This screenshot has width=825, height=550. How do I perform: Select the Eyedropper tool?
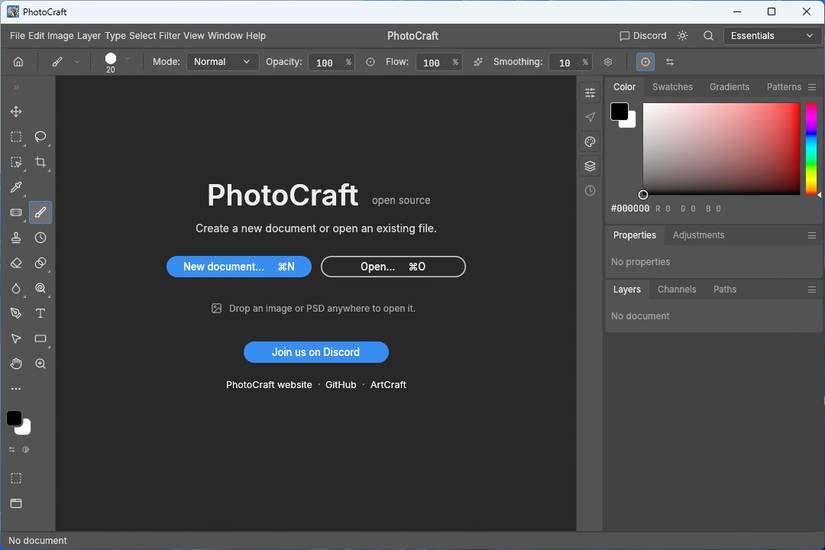coord(16,187)
